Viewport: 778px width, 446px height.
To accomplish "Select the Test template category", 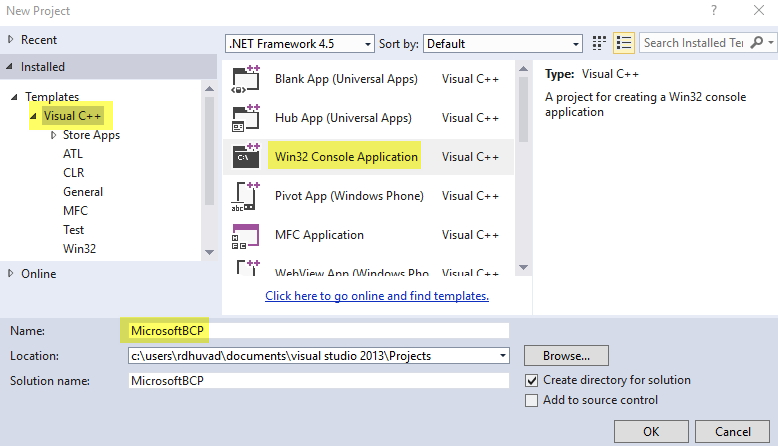I will tap(73, 230).
